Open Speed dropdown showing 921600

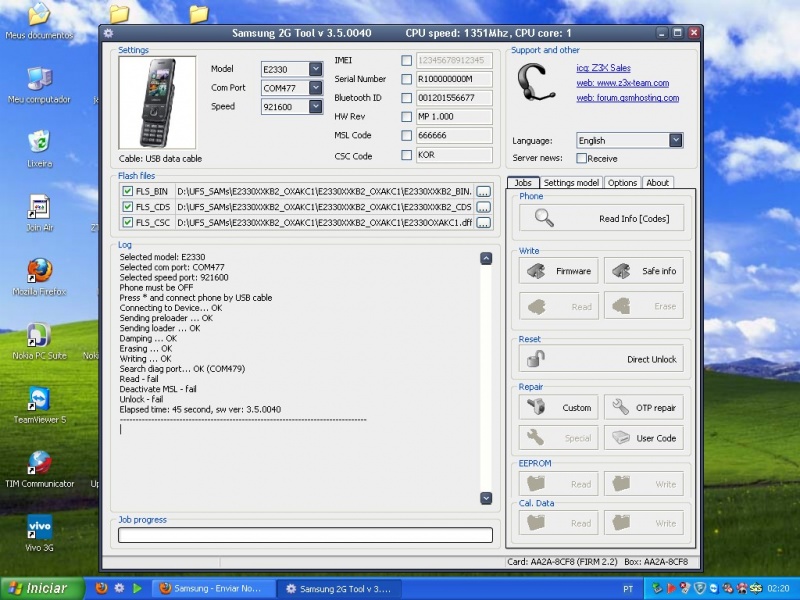316,107
